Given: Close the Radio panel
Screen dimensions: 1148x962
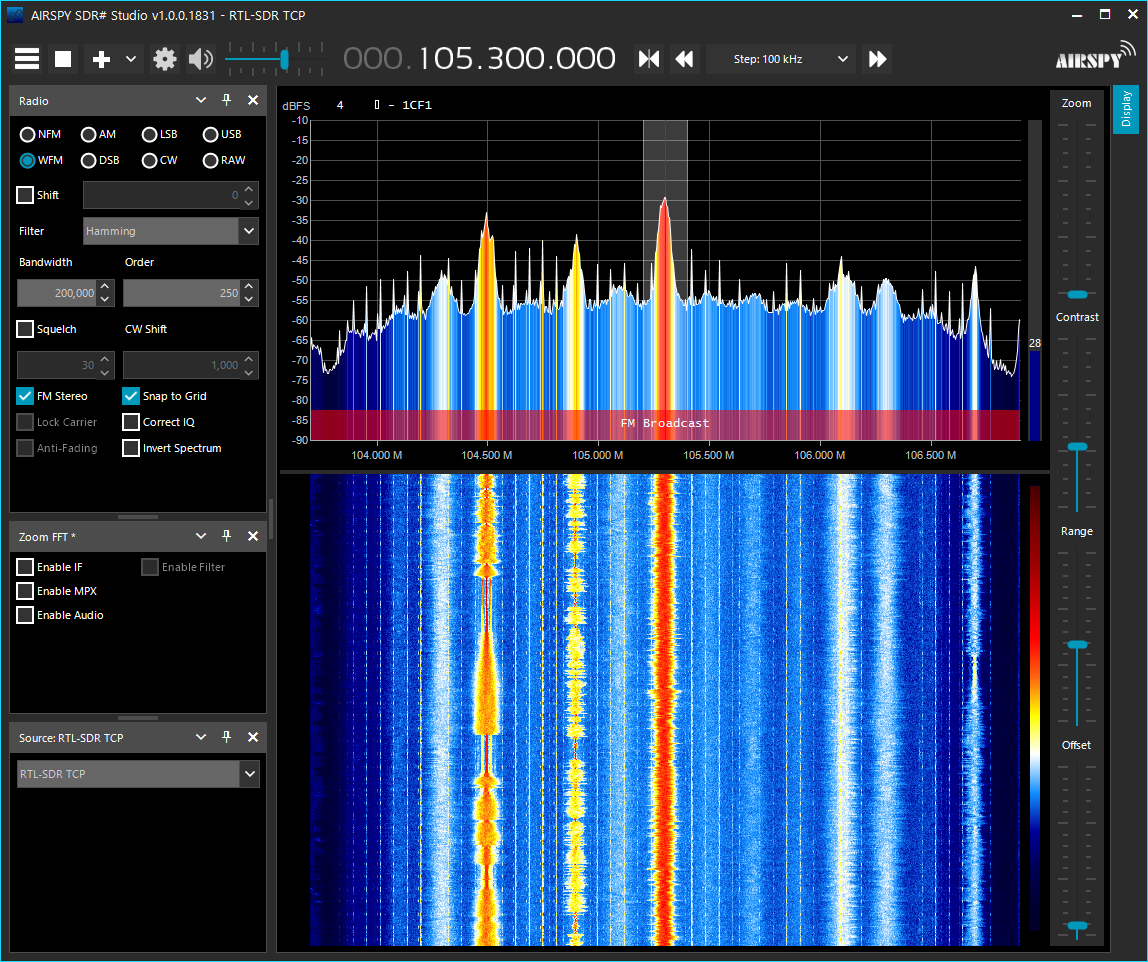Looking at the screenshot, I should tap(253, 100).
